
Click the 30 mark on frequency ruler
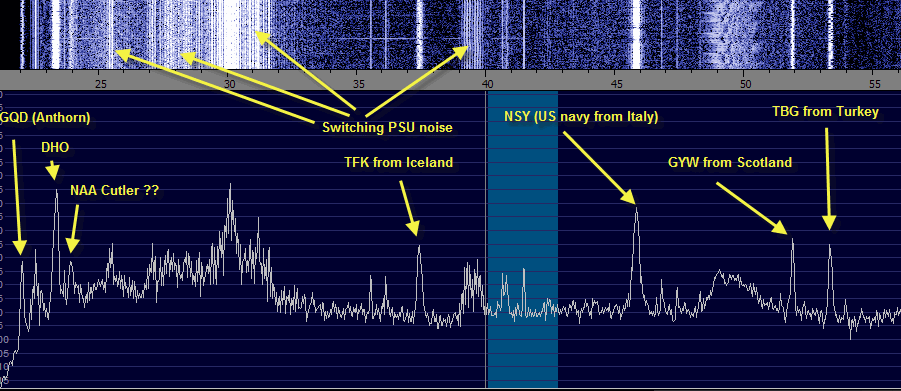(x=229, y=84)
